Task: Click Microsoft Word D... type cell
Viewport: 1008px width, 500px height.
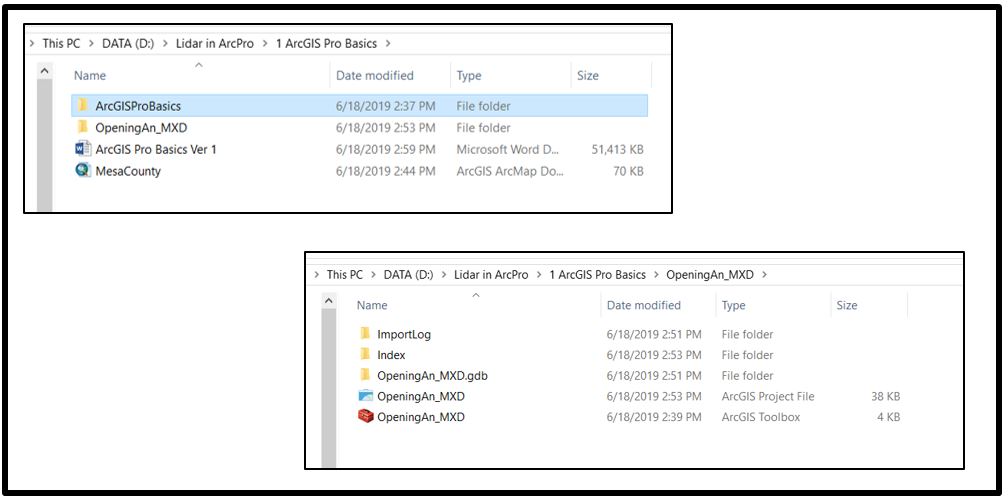Action: tap(508, 150)
